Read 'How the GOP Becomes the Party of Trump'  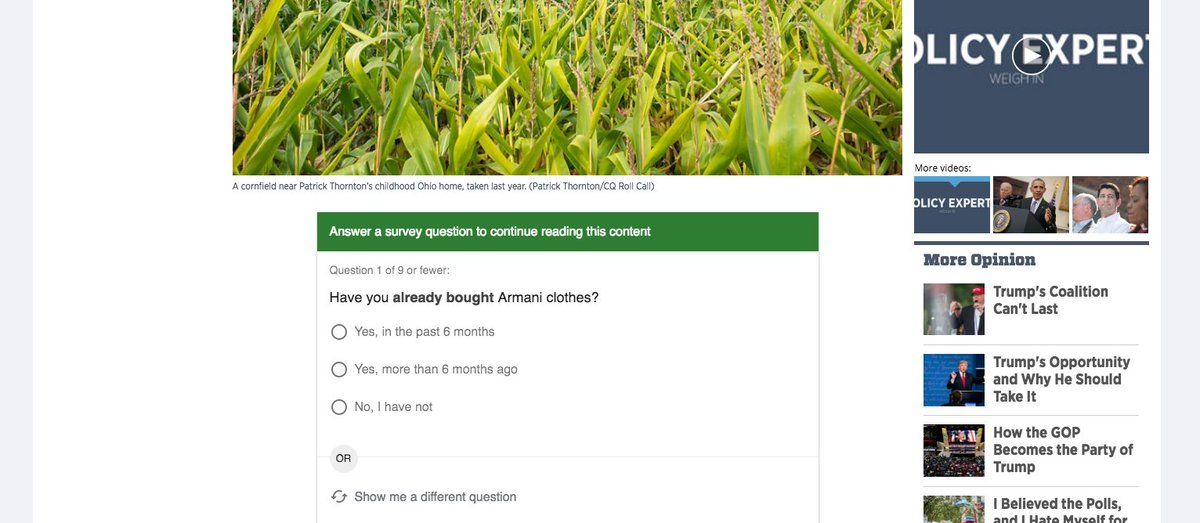[1062, 450]
